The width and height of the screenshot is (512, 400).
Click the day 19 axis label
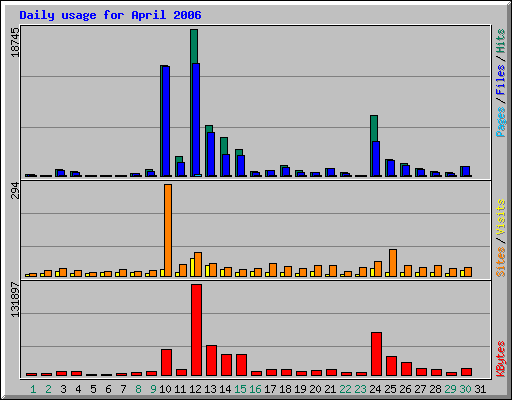click(300, 389)
